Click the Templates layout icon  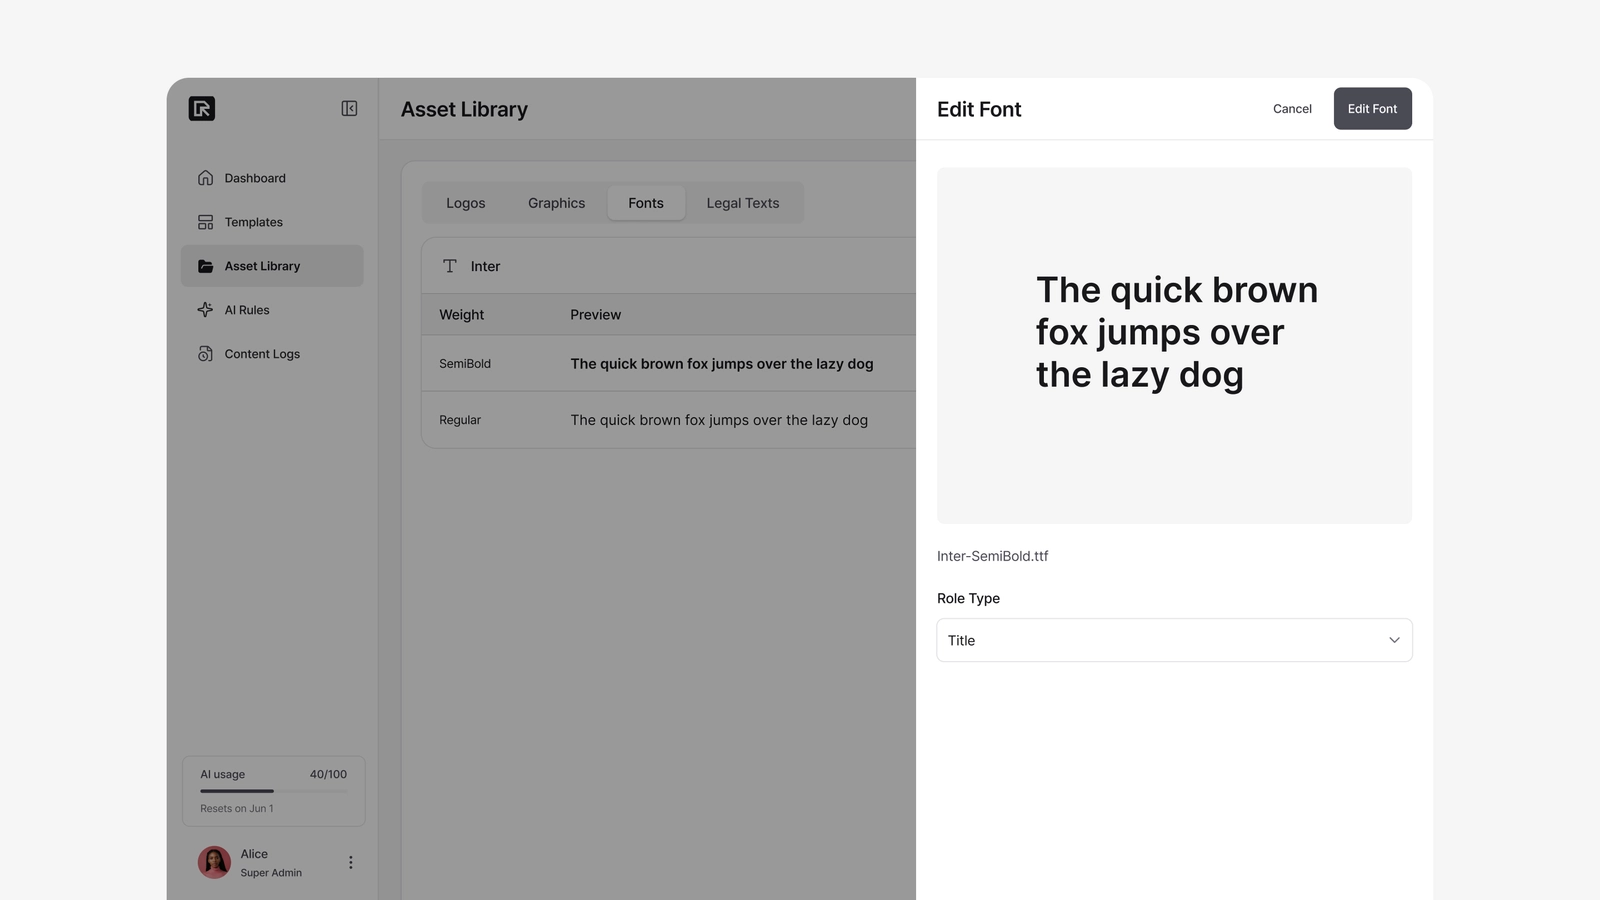pos(205,222)
